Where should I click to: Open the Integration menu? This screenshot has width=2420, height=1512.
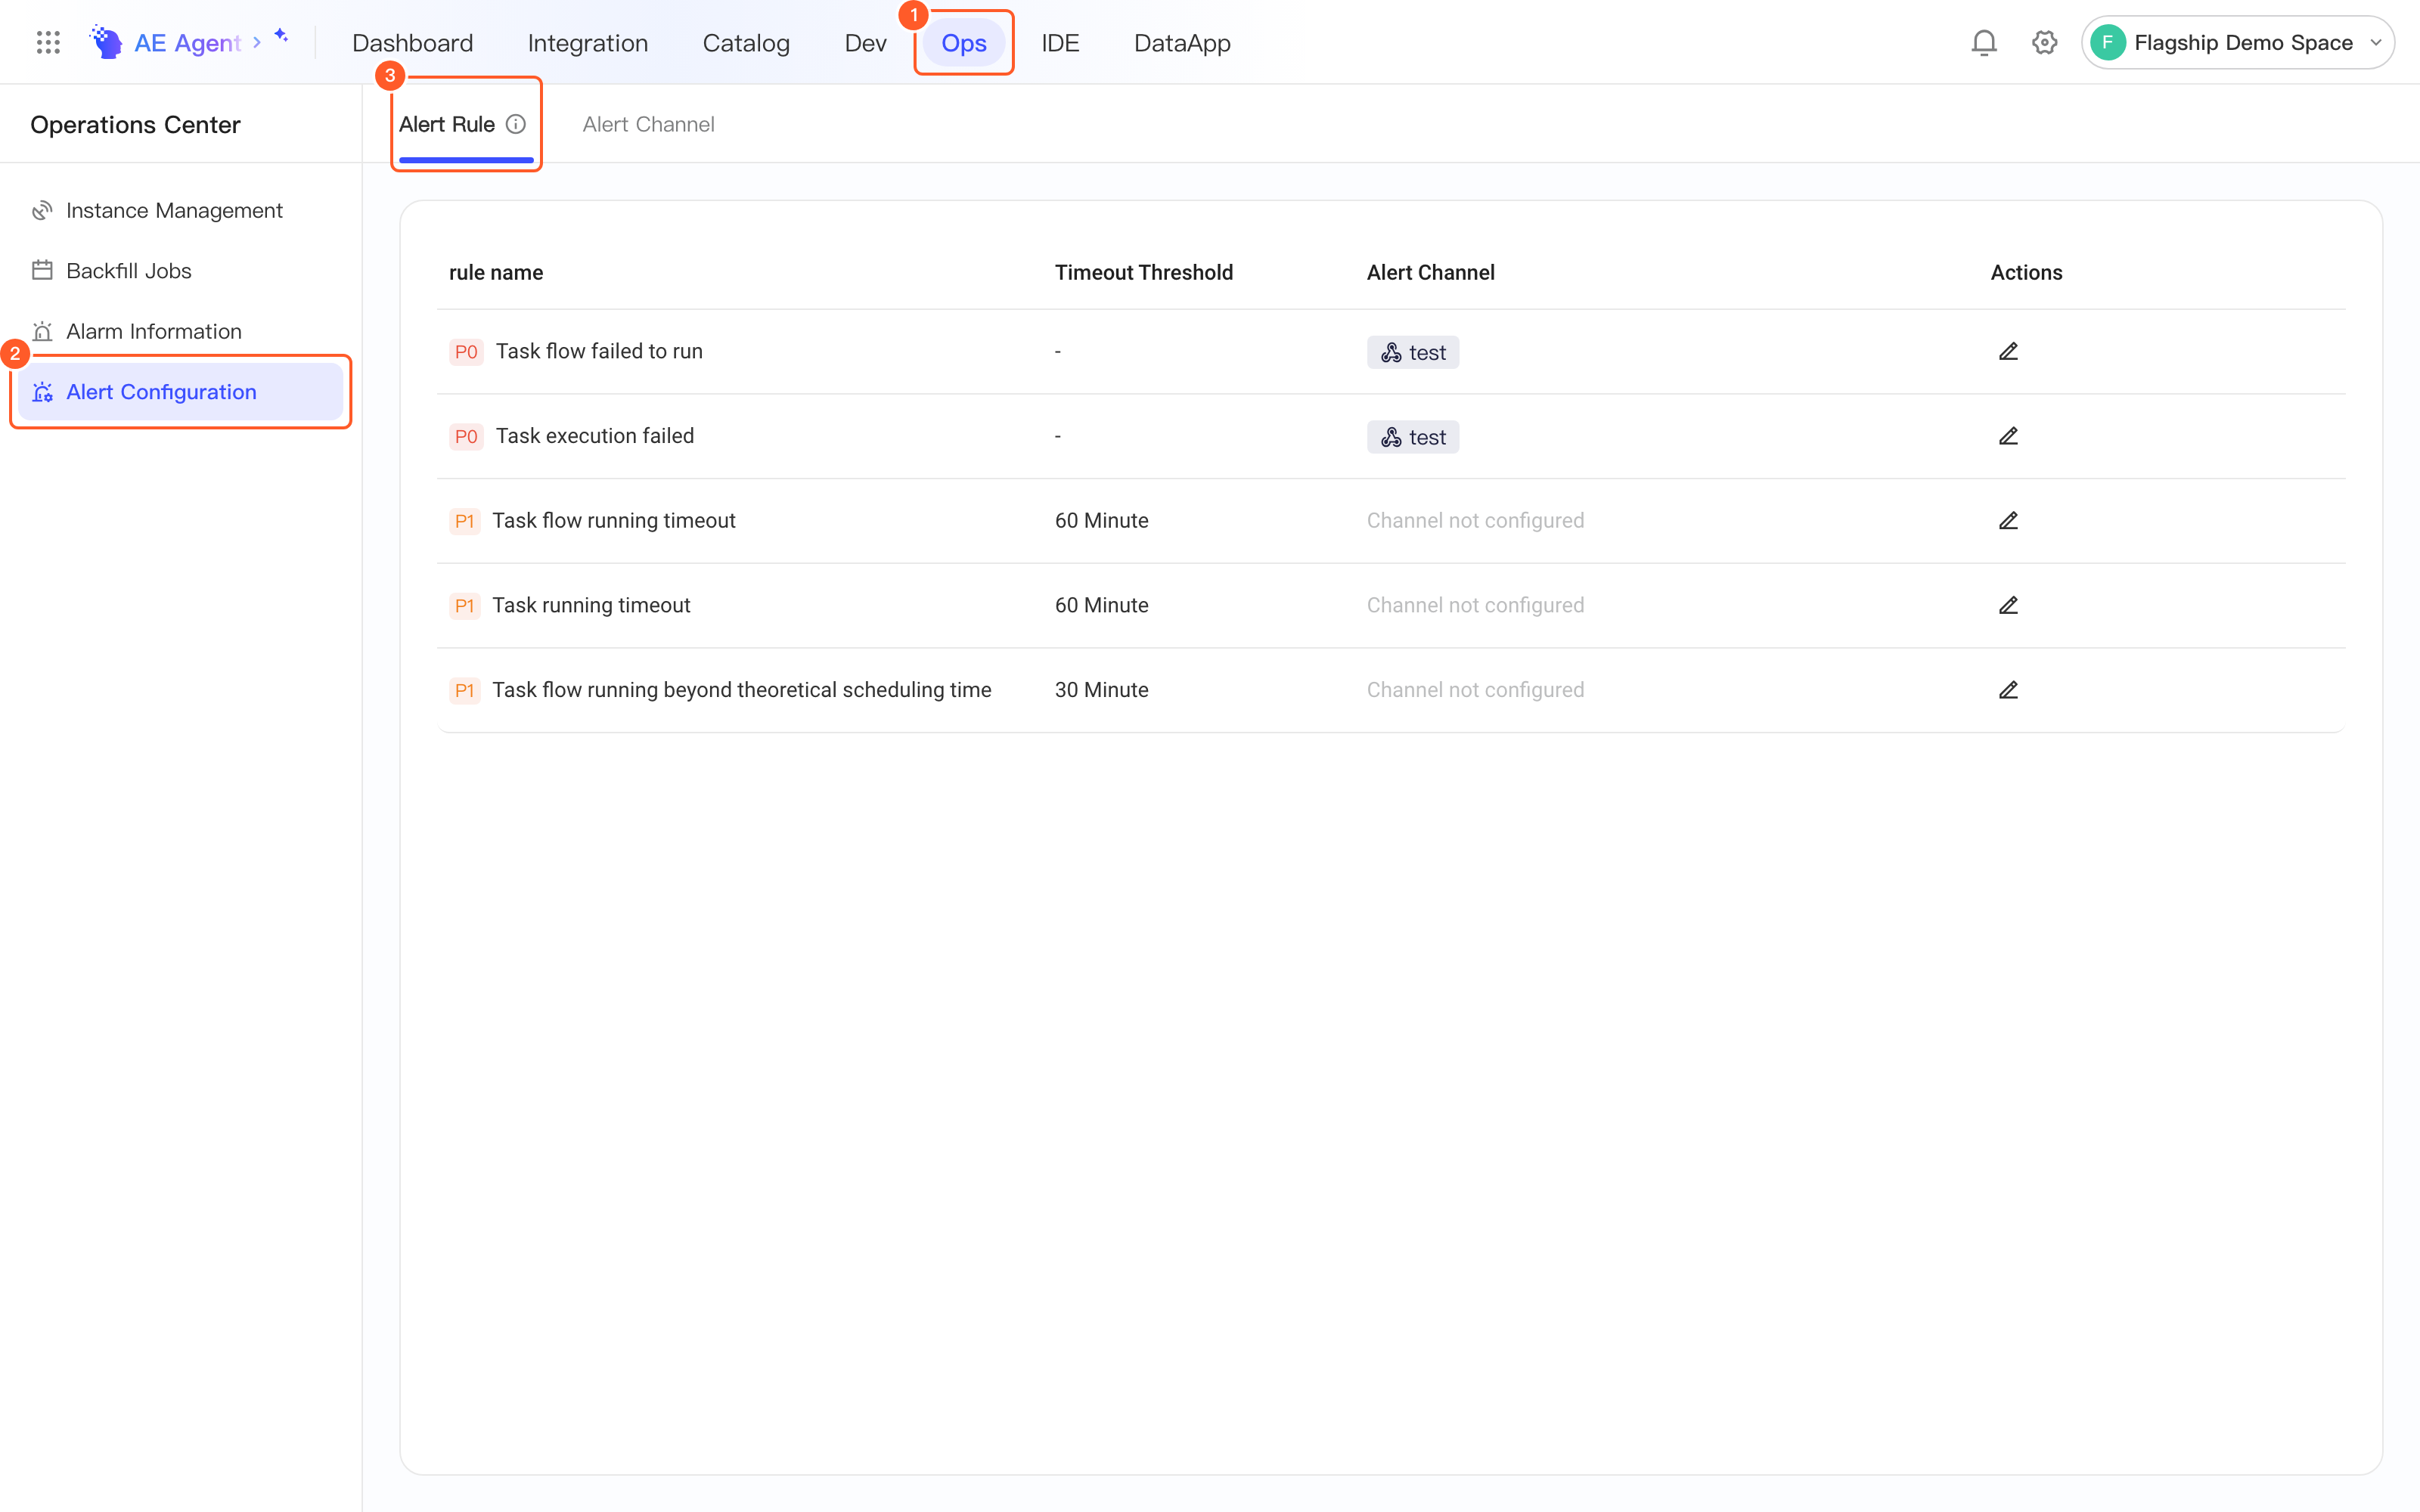pos(588,43)
